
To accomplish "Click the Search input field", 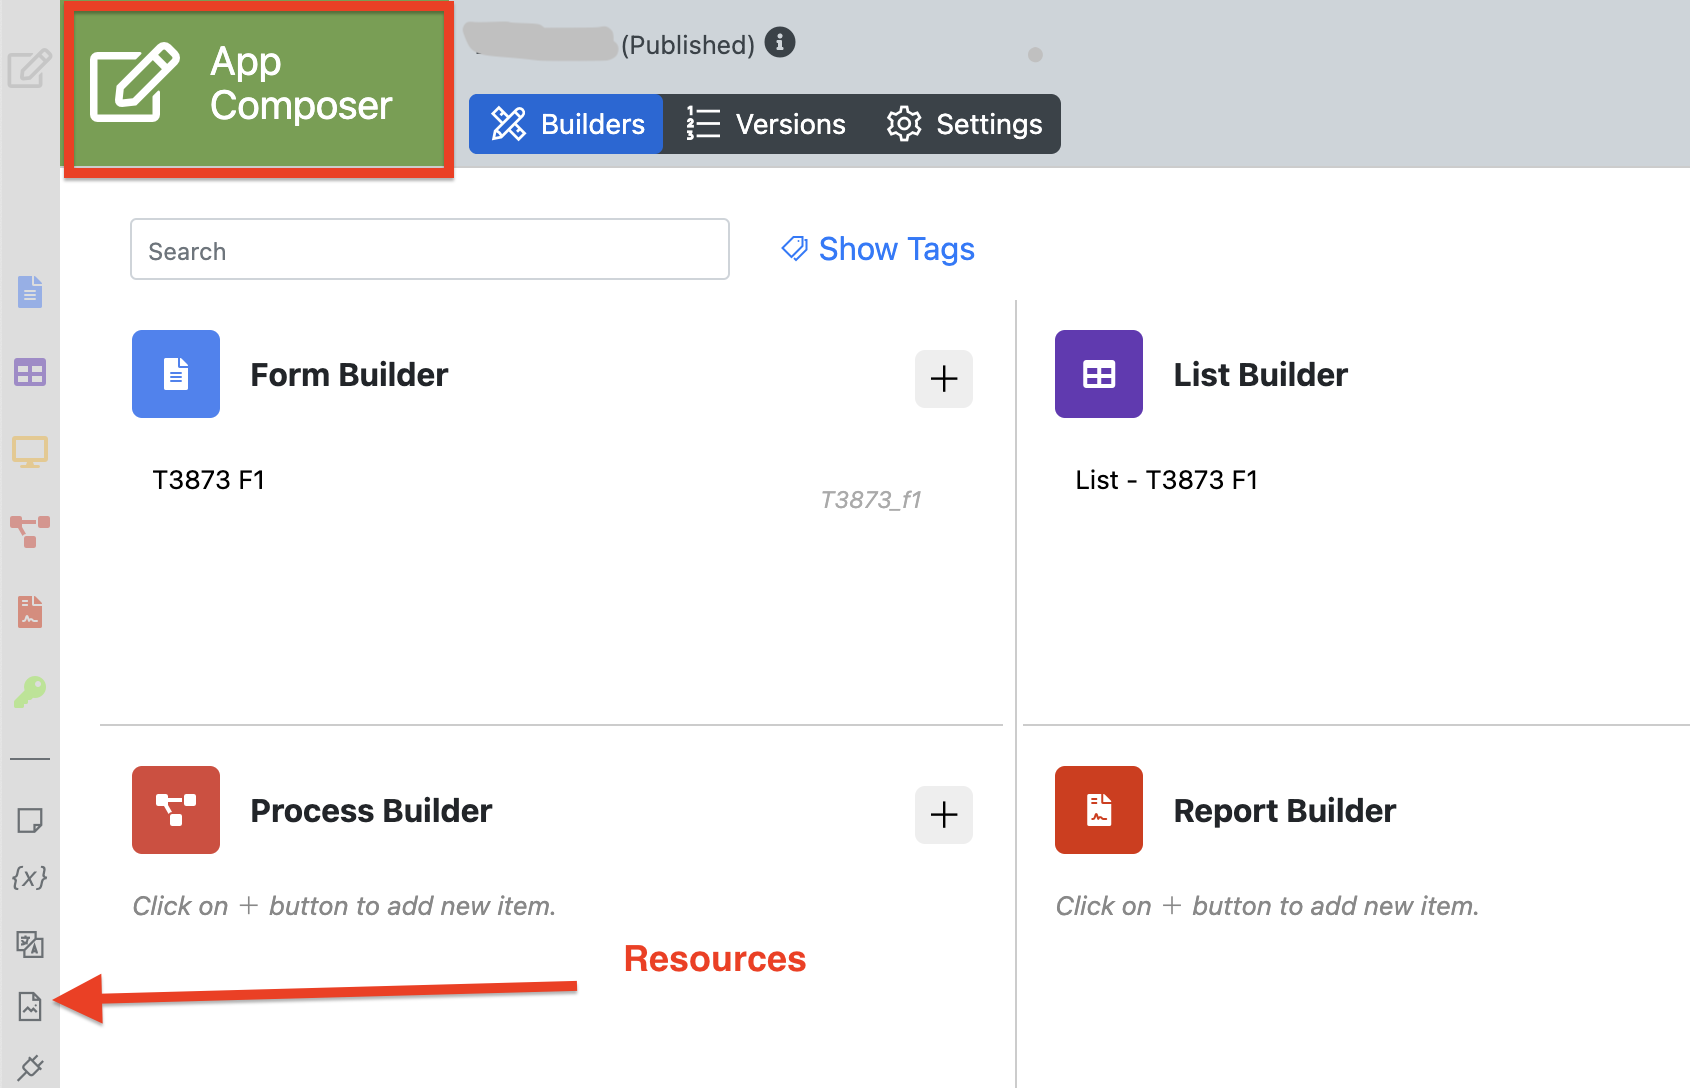I will pos(430,250).
